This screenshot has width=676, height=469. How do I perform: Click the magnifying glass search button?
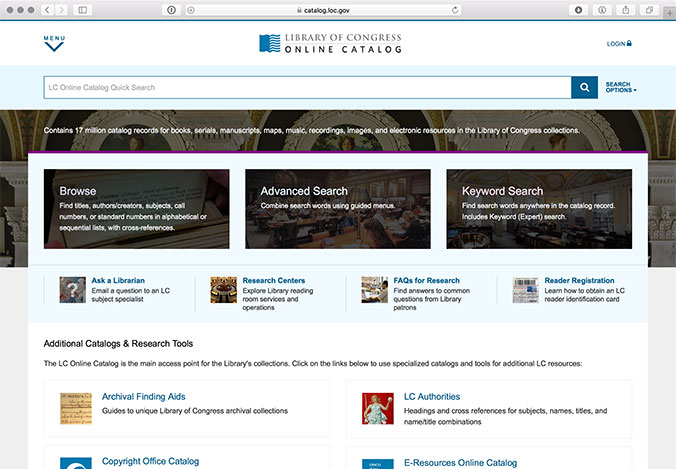[x=584, y=87]
